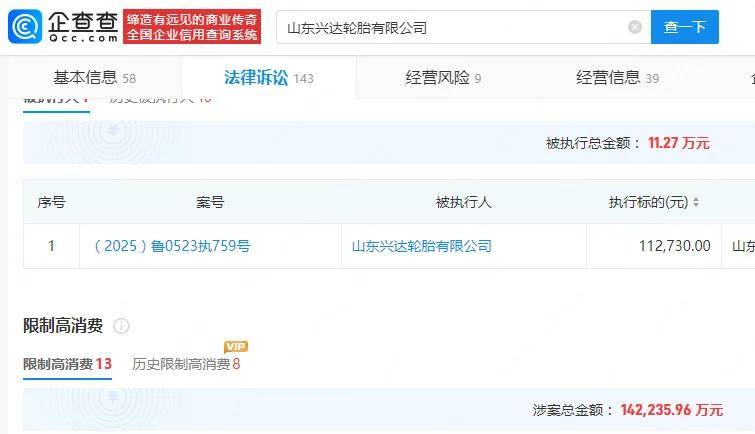The width and height of the screenshot is (755, 434).
Task: Click the 企查查 brand name text
Action: (x=83, y=21)
